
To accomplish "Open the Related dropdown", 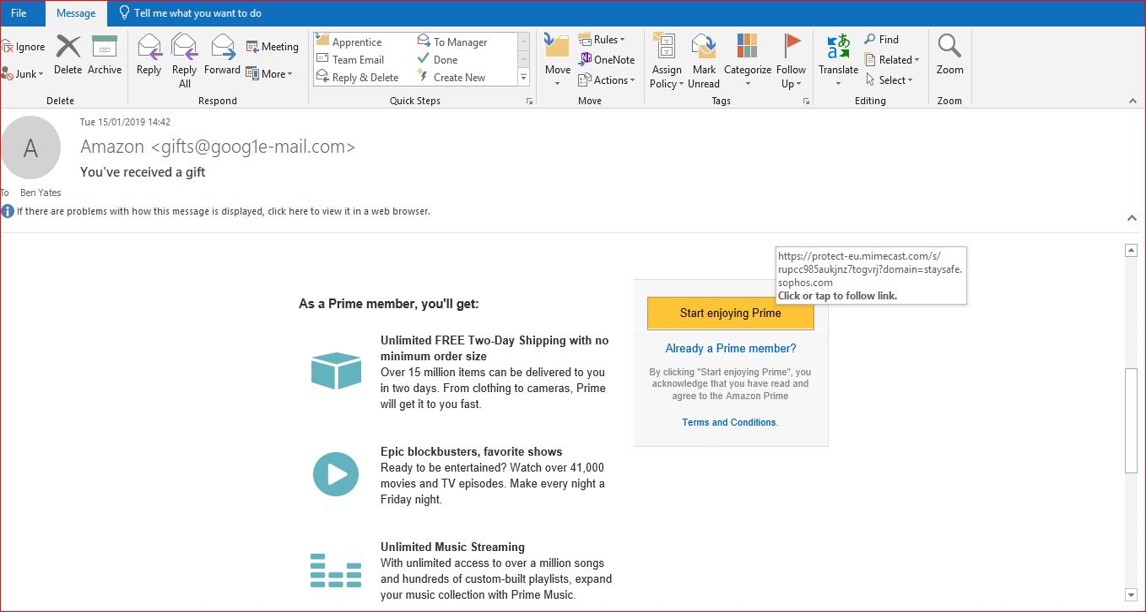I will tap(892, 60).
